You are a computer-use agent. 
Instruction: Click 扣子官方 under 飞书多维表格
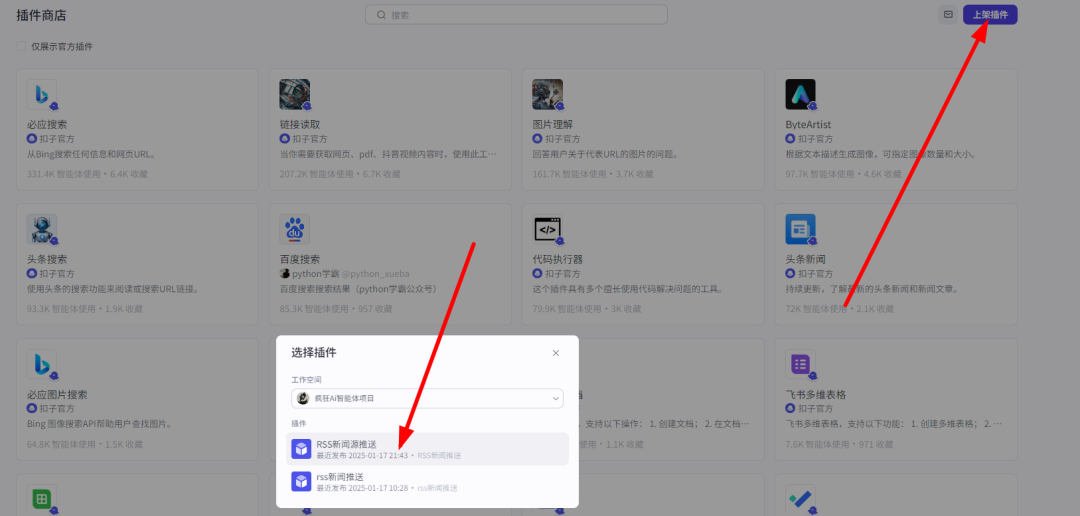pyautogui.click(x=815, y=409)
